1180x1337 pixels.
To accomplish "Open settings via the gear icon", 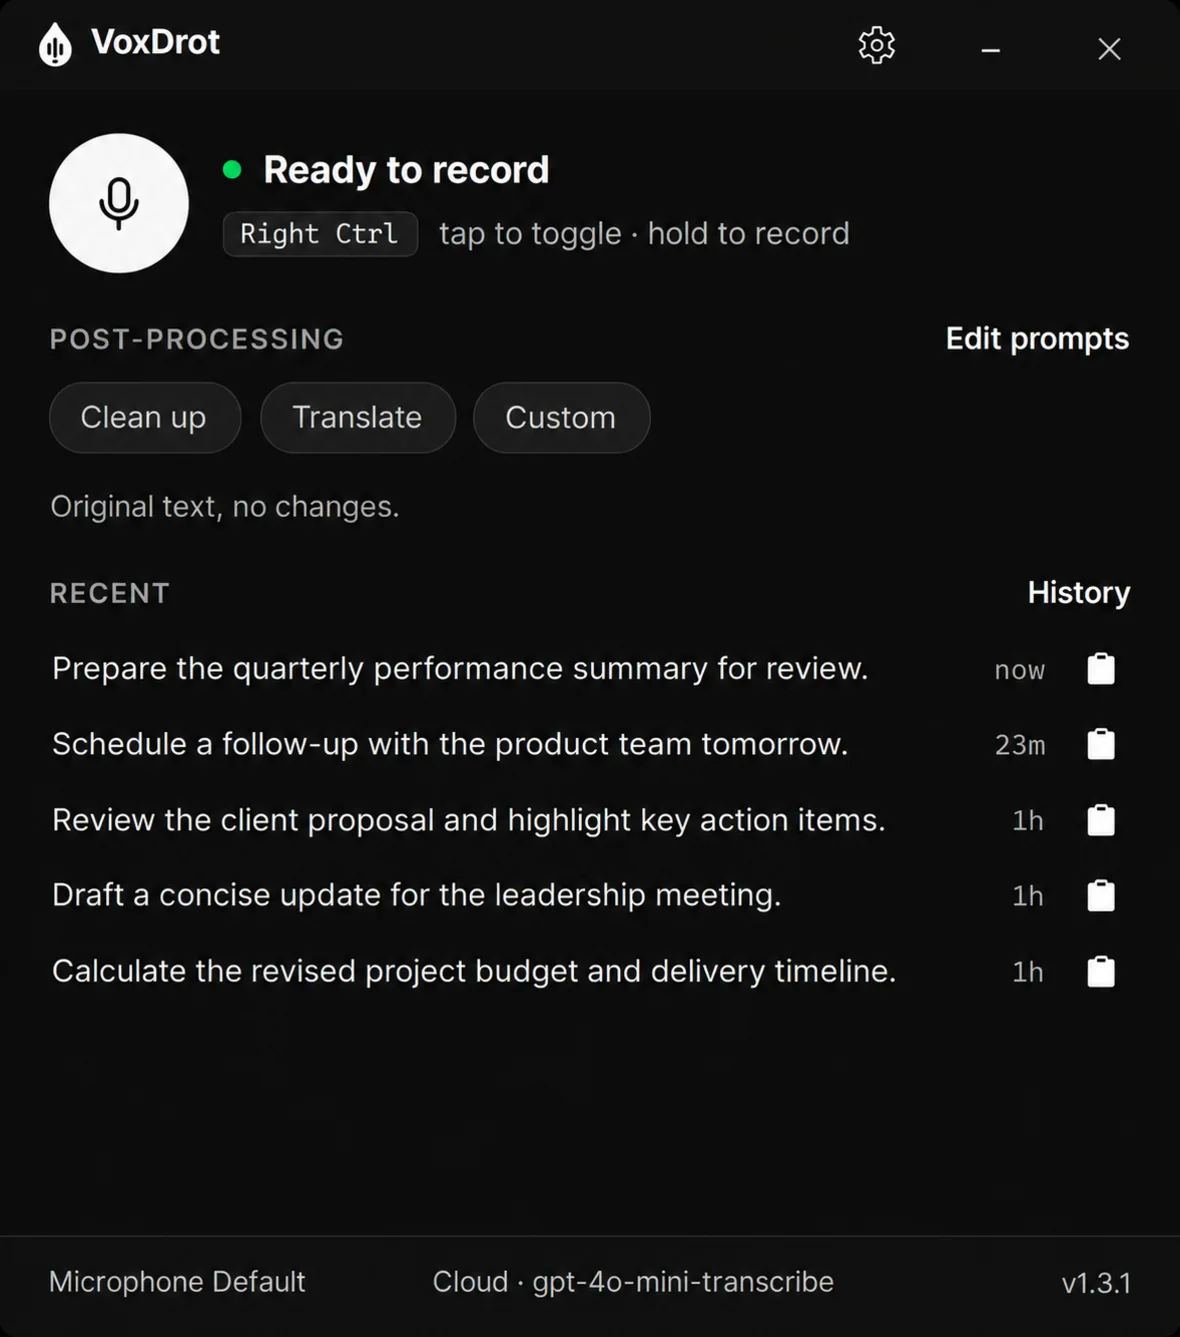I will [877, 45].
